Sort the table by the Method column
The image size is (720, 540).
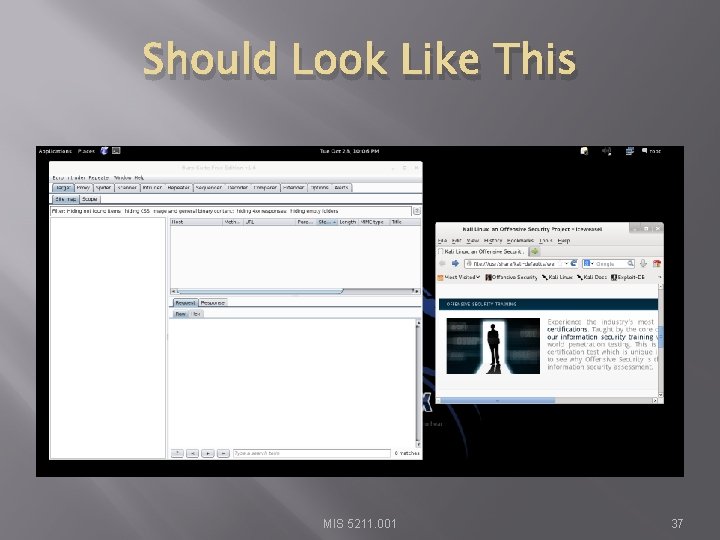(233, 222)
